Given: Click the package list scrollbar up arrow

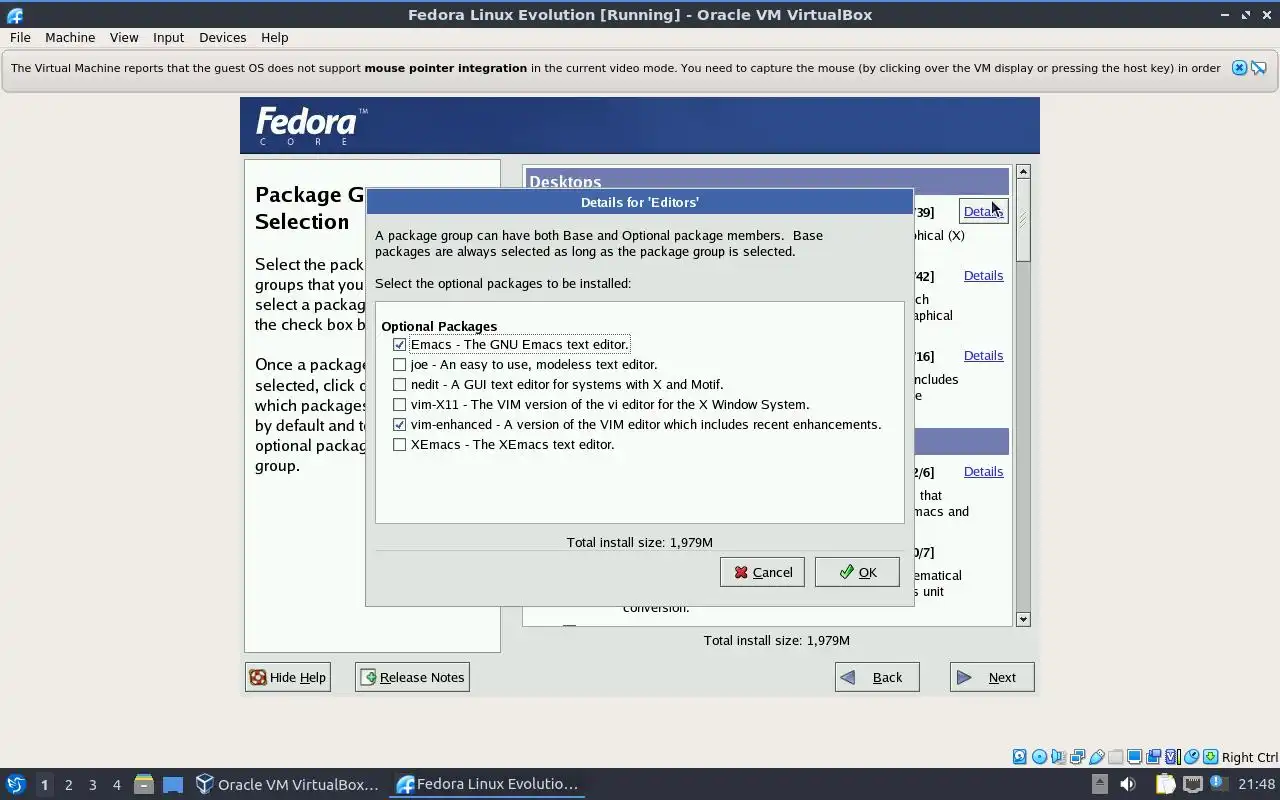Looking at the screenshot, I should click(x=1023, y=172).
